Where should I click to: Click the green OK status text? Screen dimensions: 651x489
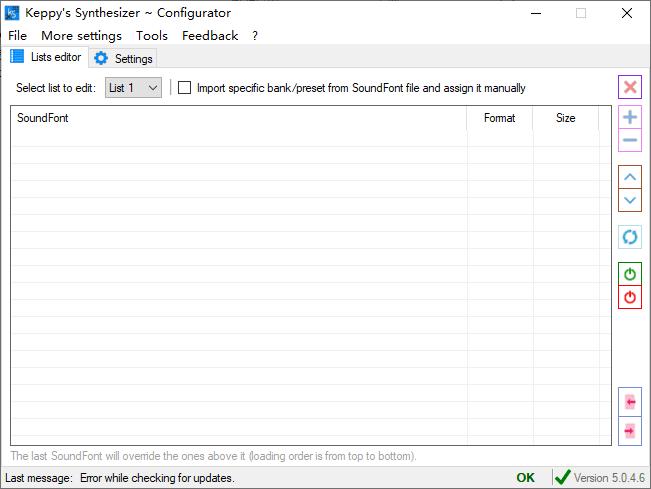tap(526, 478)
